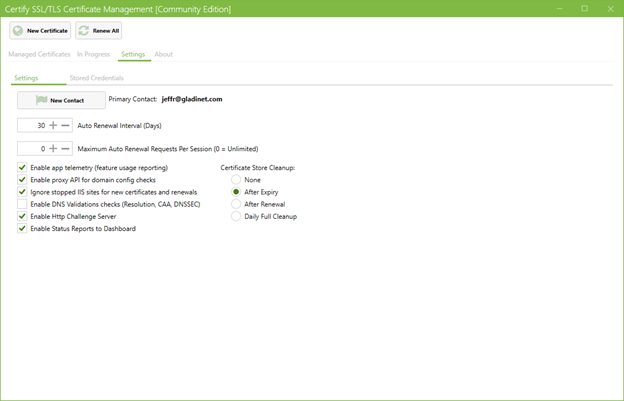Select the After Renewal radio option
The image size is (624, 401).
(236, 204)
